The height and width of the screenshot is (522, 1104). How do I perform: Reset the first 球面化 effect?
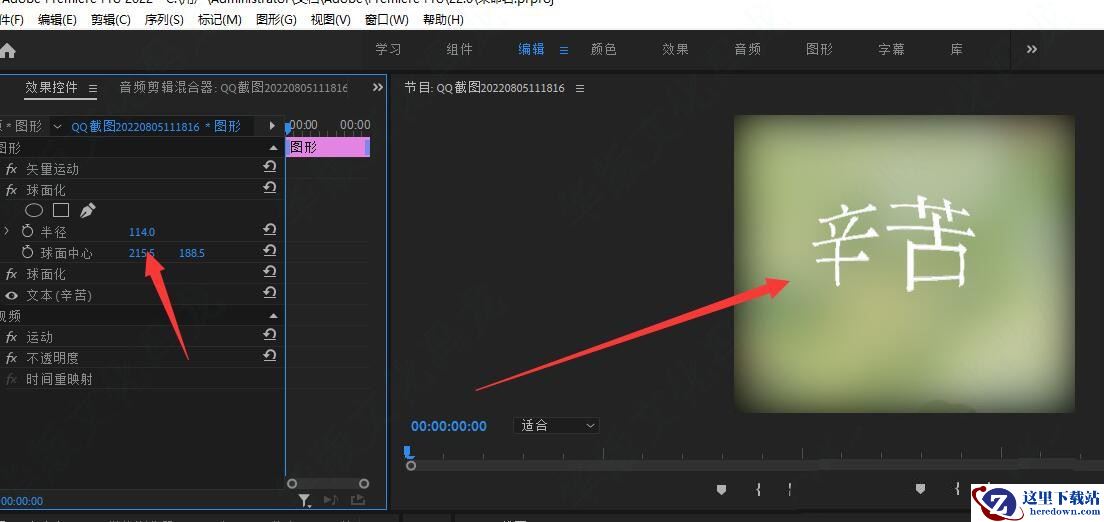coord(270,188)
